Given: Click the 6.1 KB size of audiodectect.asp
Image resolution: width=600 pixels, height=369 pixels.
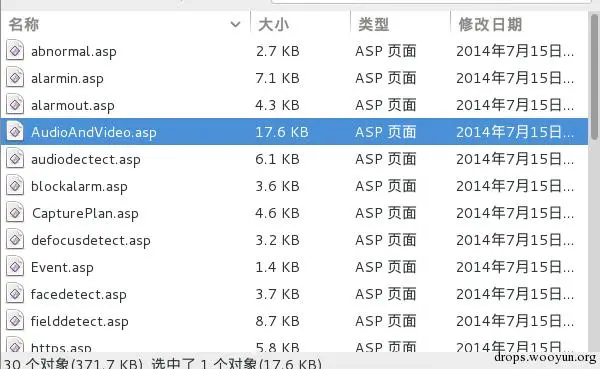Looking at the screenshot, I should tap(277, 159).
